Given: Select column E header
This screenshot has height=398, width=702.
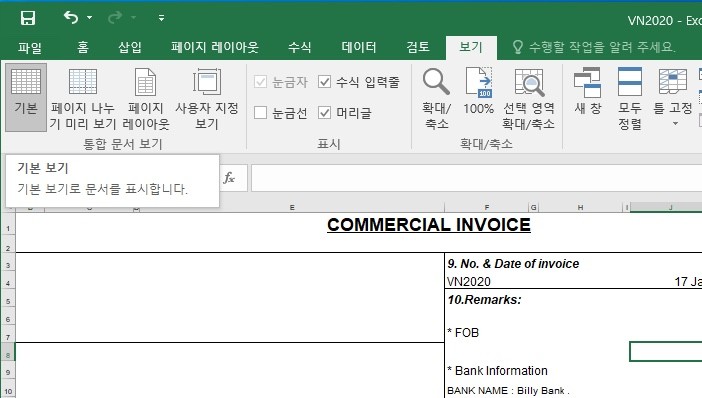Looking at the screenshot, I should point(292,207).
